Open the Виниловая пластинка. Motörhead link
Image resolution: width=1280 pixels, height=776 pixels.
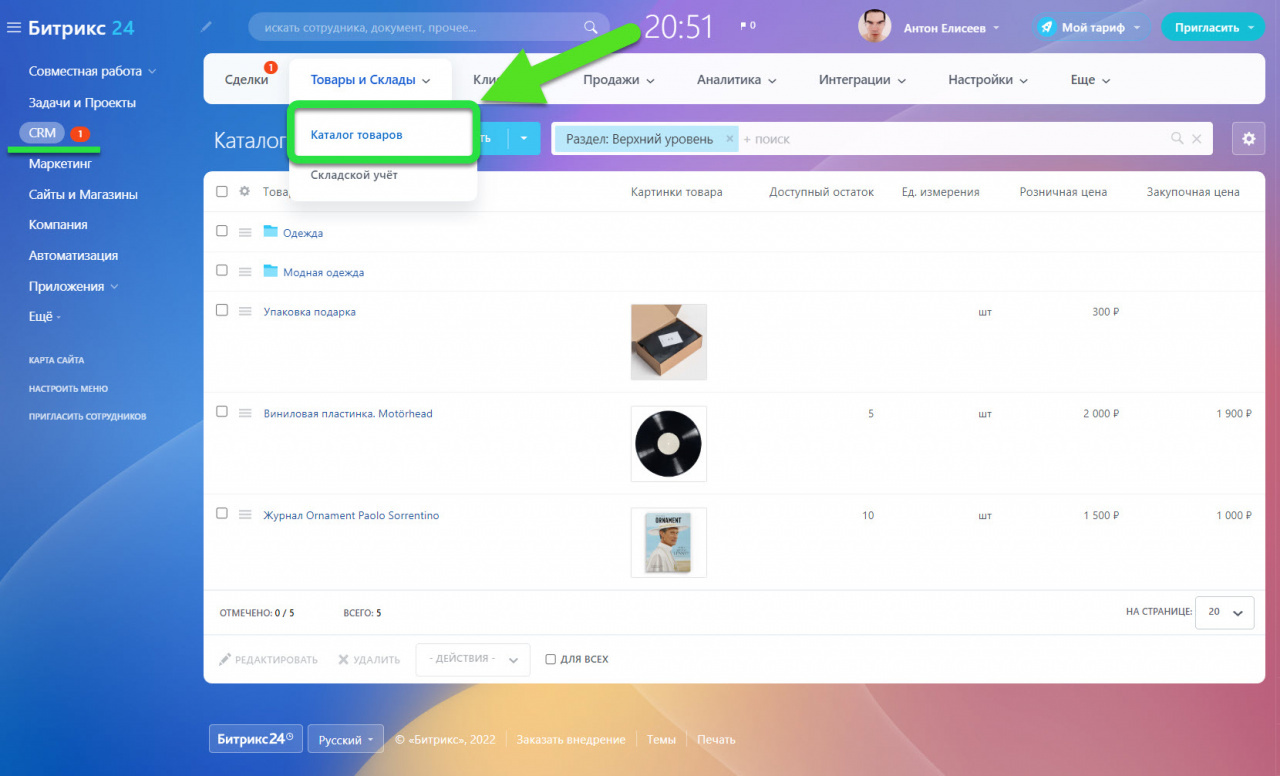[x=348, y=414]
